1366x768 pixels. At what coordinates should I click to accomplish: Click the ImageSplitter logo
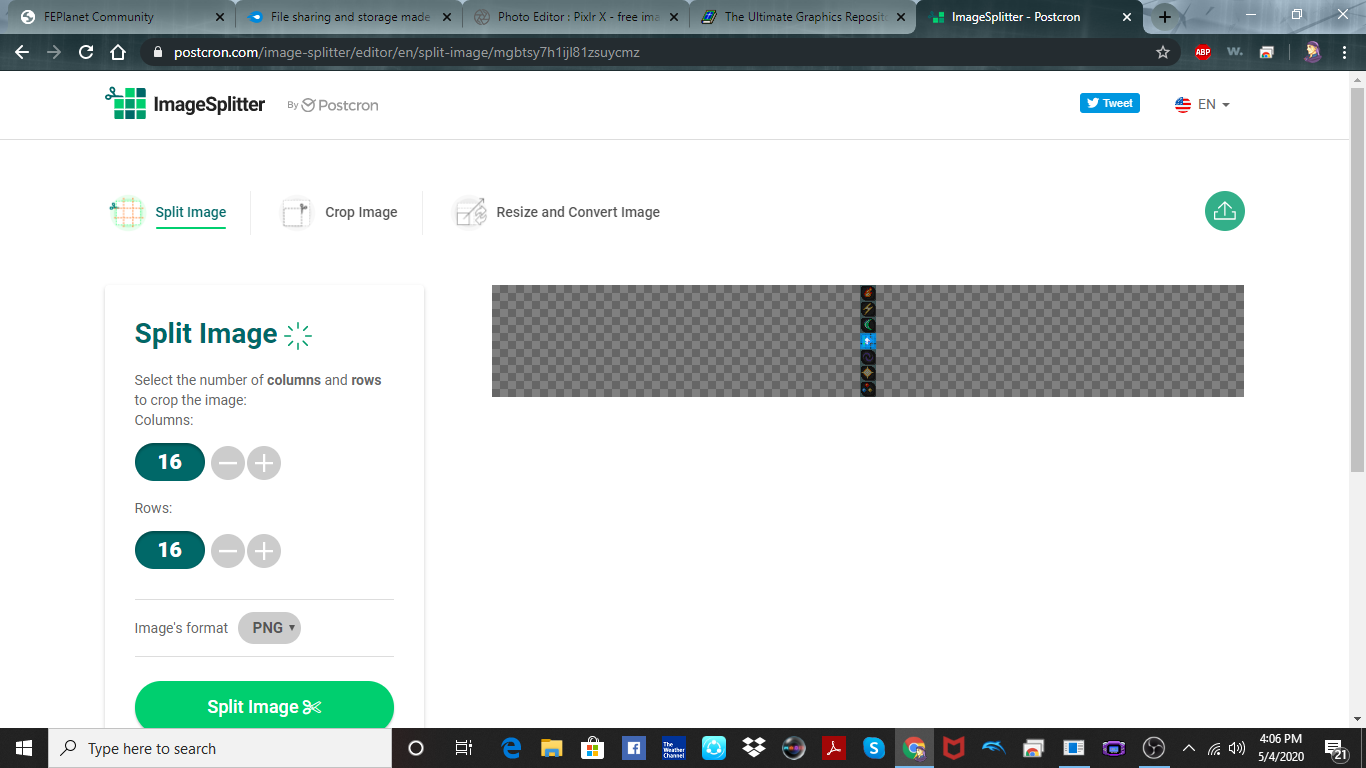[x=185, y=104]
